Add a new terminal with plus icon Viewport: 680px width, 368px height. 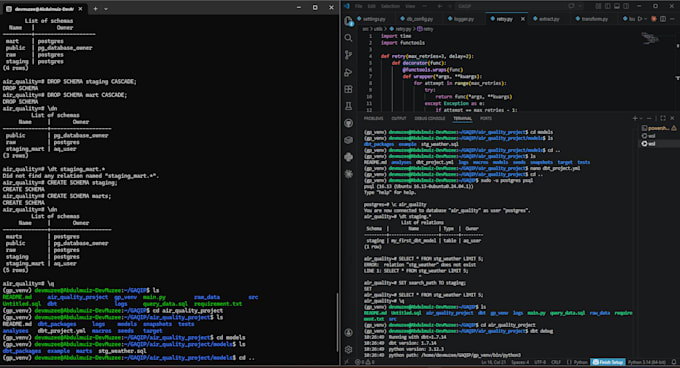(635, 118)
